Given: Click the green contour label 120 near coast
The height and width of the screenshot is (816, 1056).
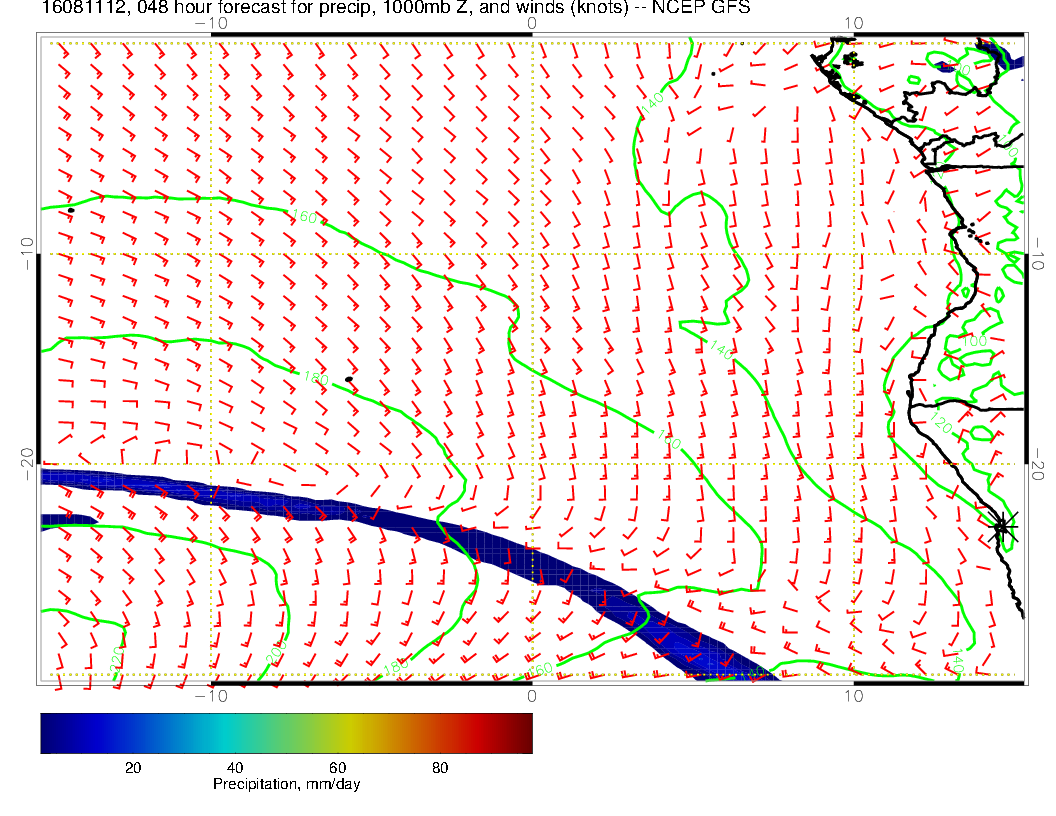Looking at the screenshot, I should click(x=941, y=424).
